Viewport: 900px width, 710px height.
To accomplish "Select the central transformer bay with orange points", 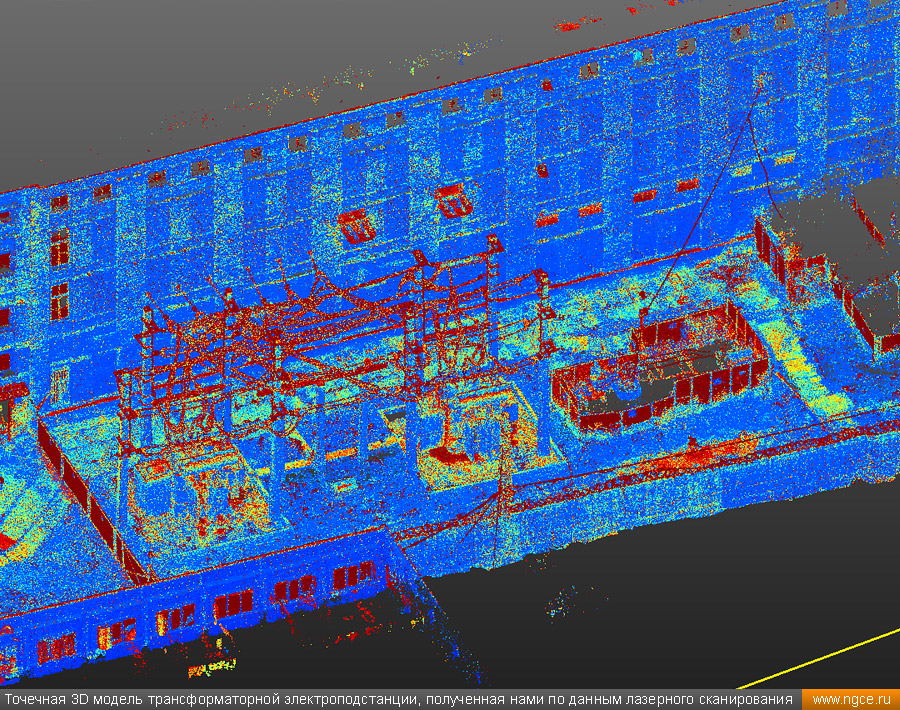I will [460, 440].
